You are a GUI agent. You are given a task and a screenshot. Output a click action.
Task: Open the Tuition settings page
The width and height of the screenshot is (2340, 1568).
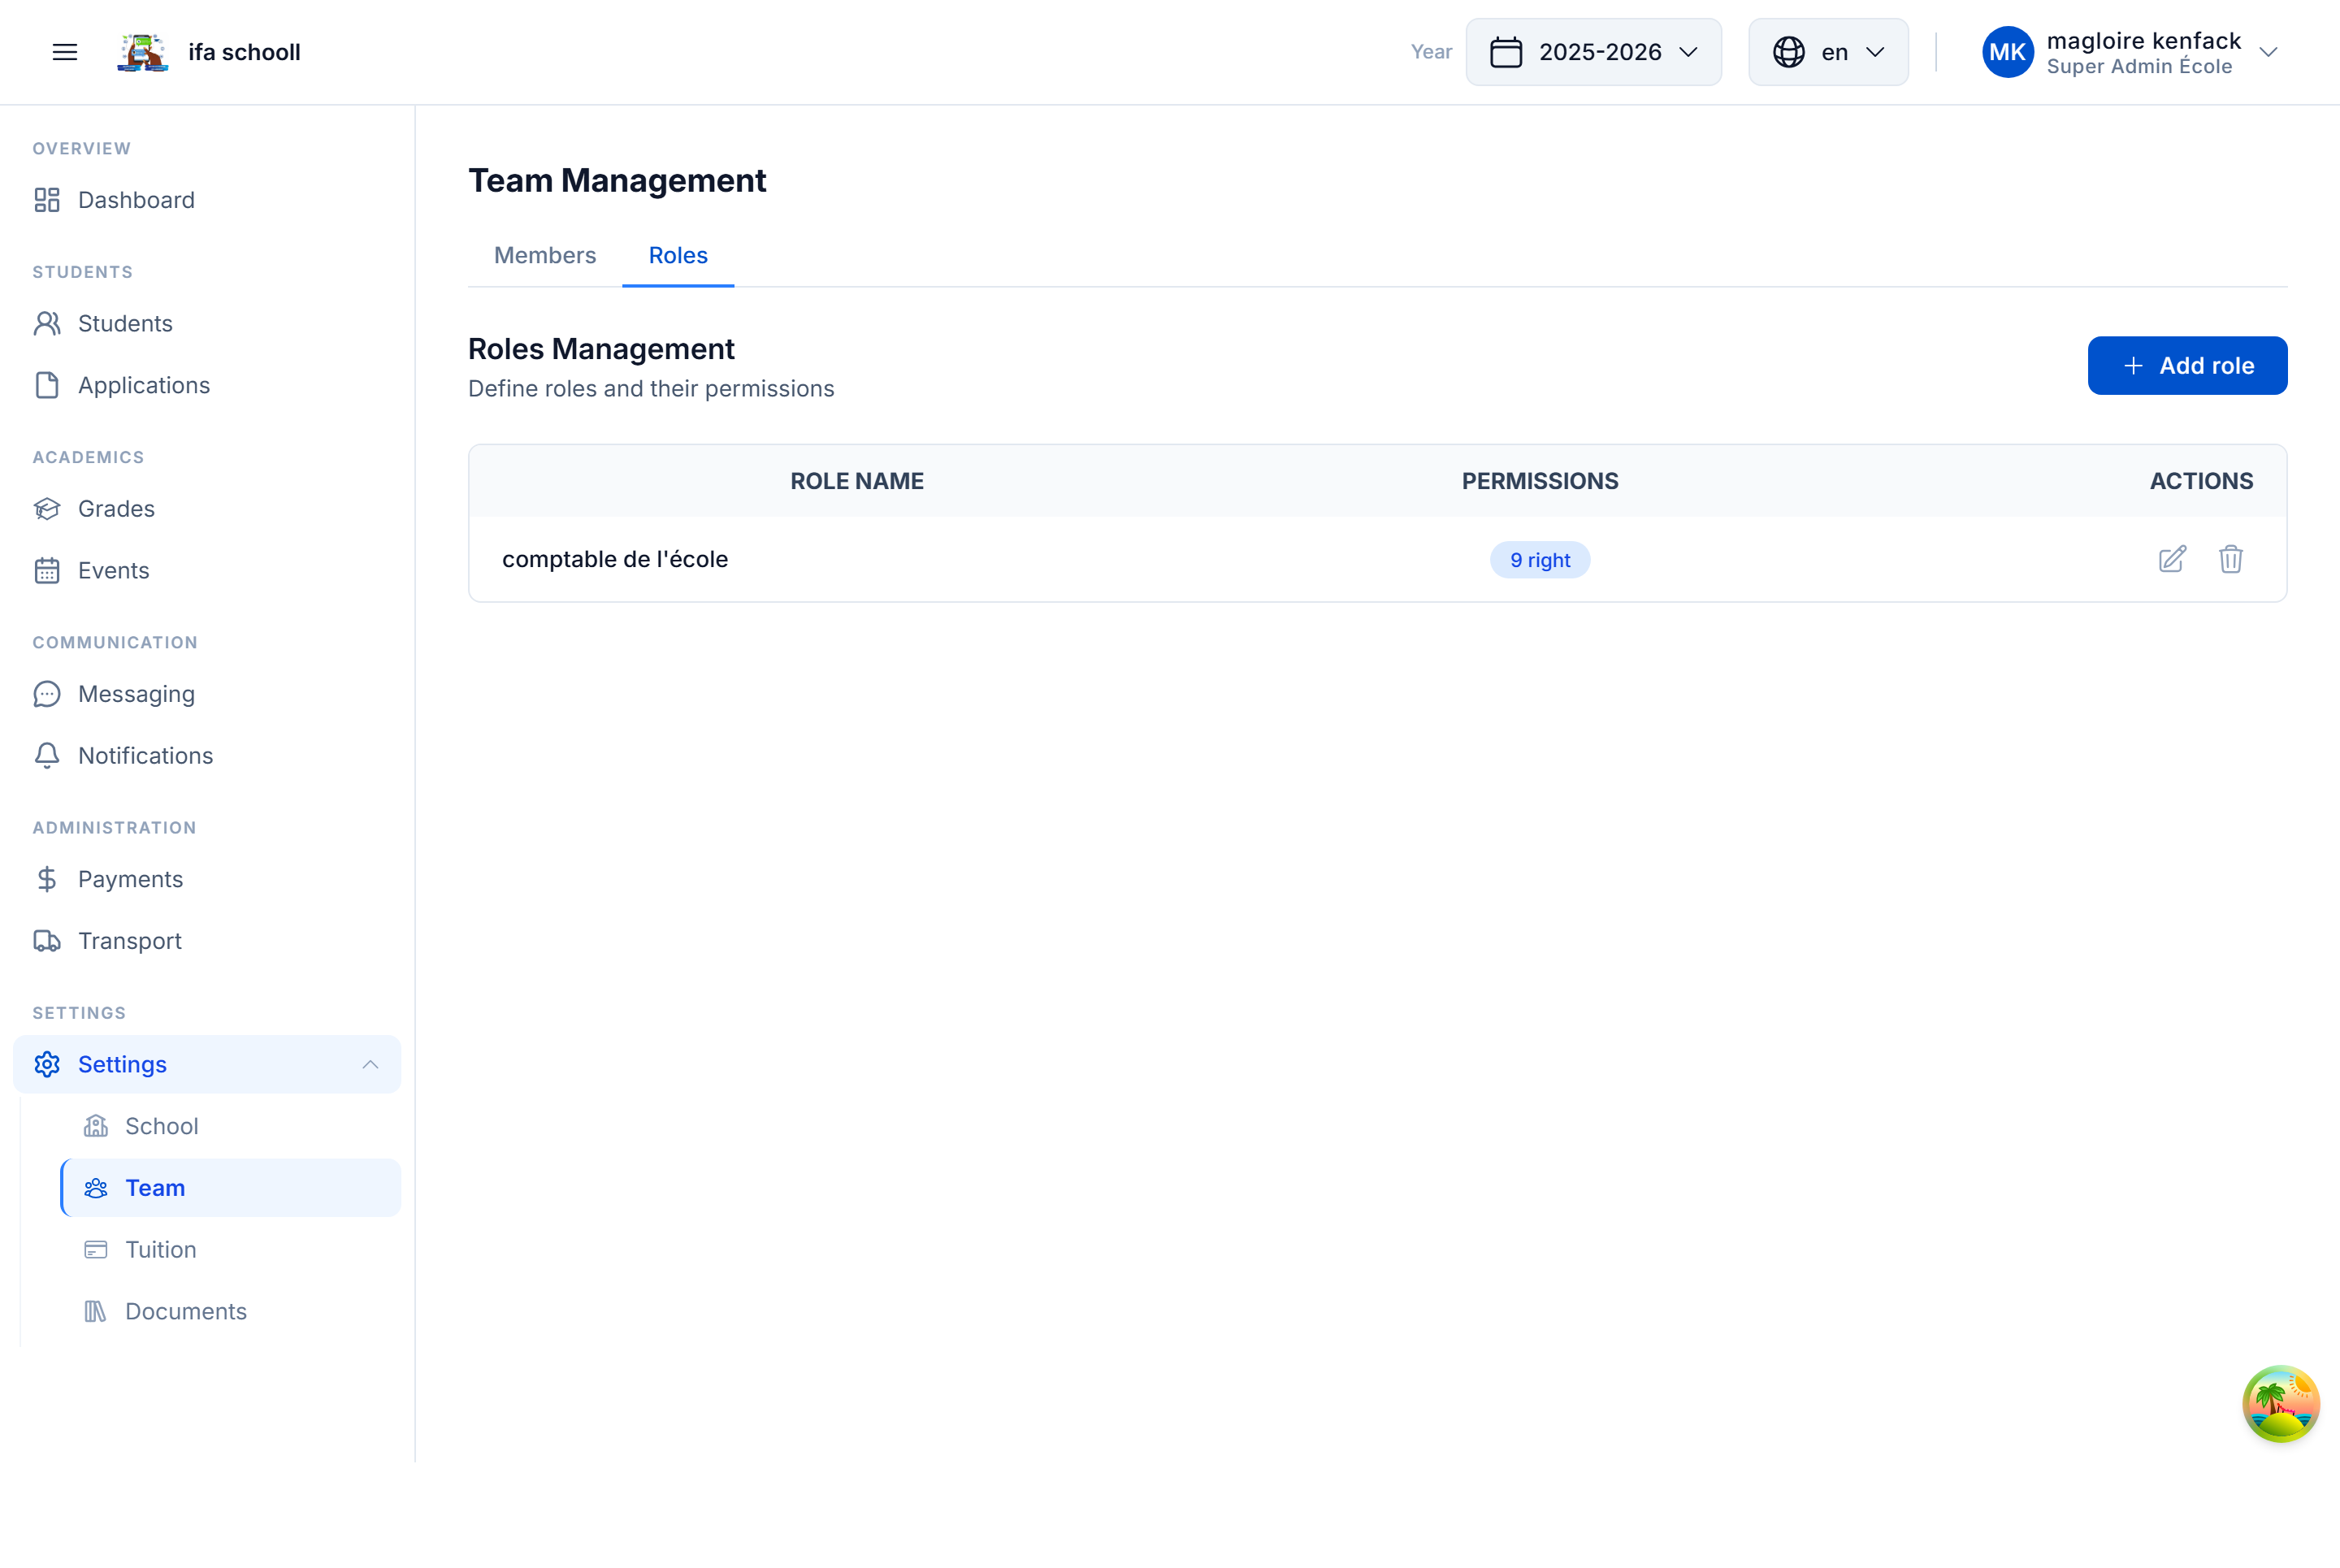(x=160, y=1249)
